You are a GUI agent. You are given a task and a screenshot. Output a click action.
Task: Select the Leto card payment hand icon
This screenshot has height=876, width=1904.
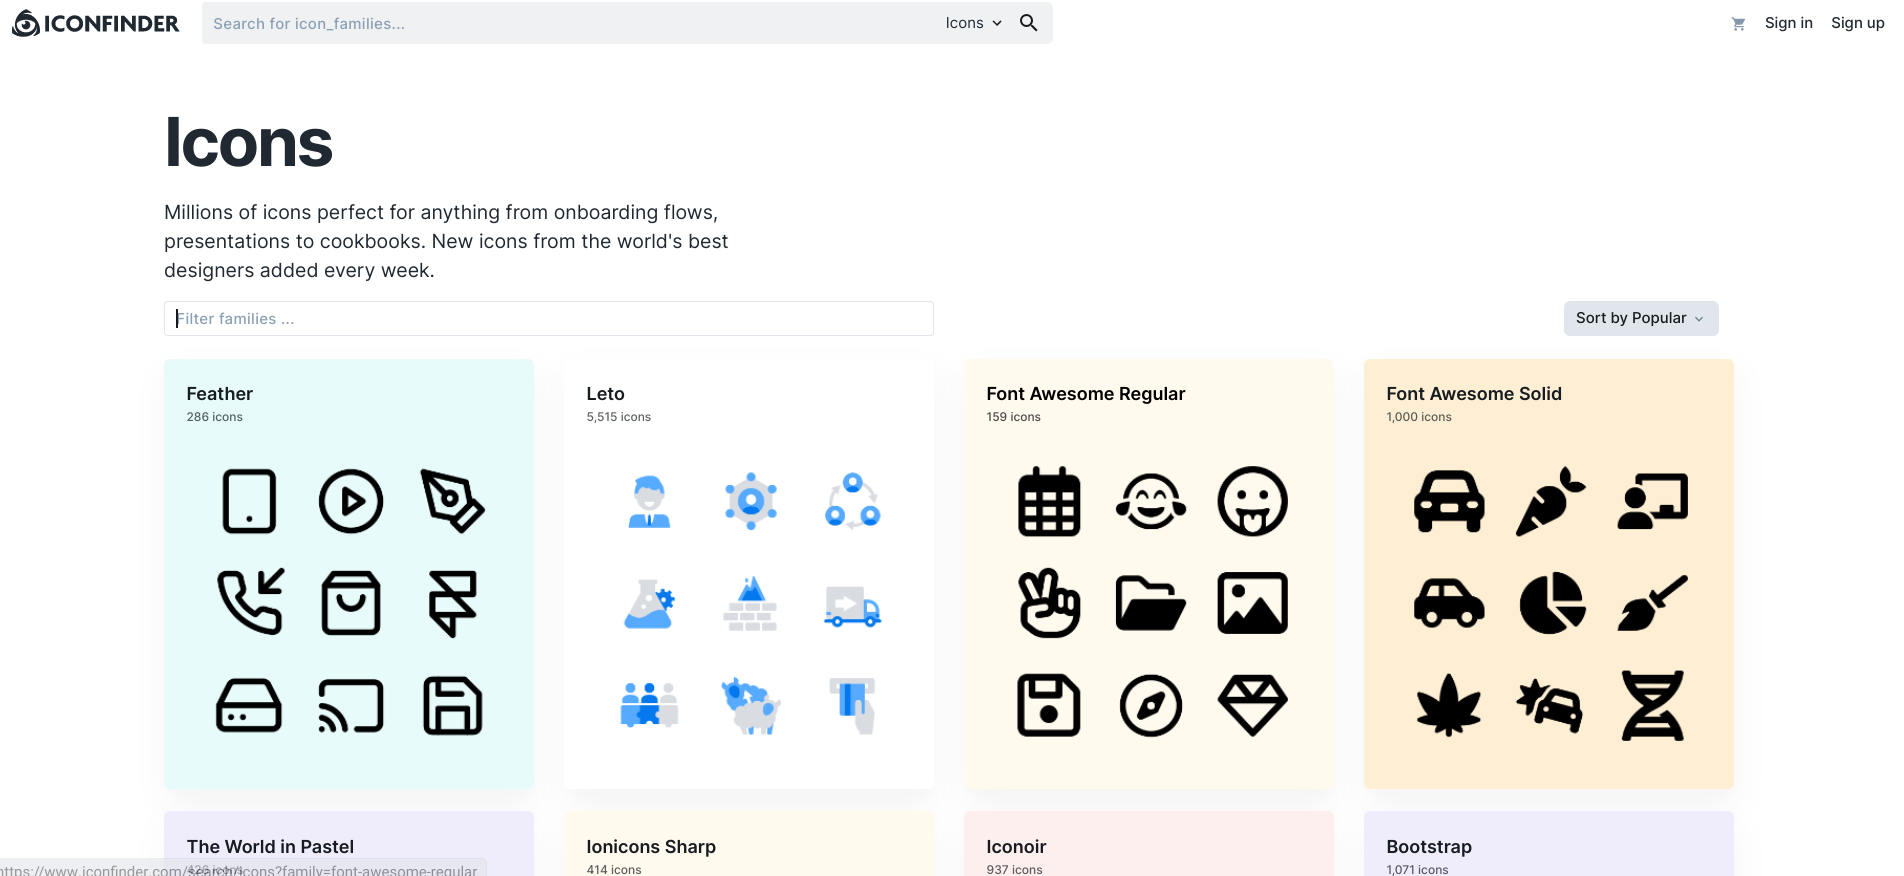(x=853, y=705)
